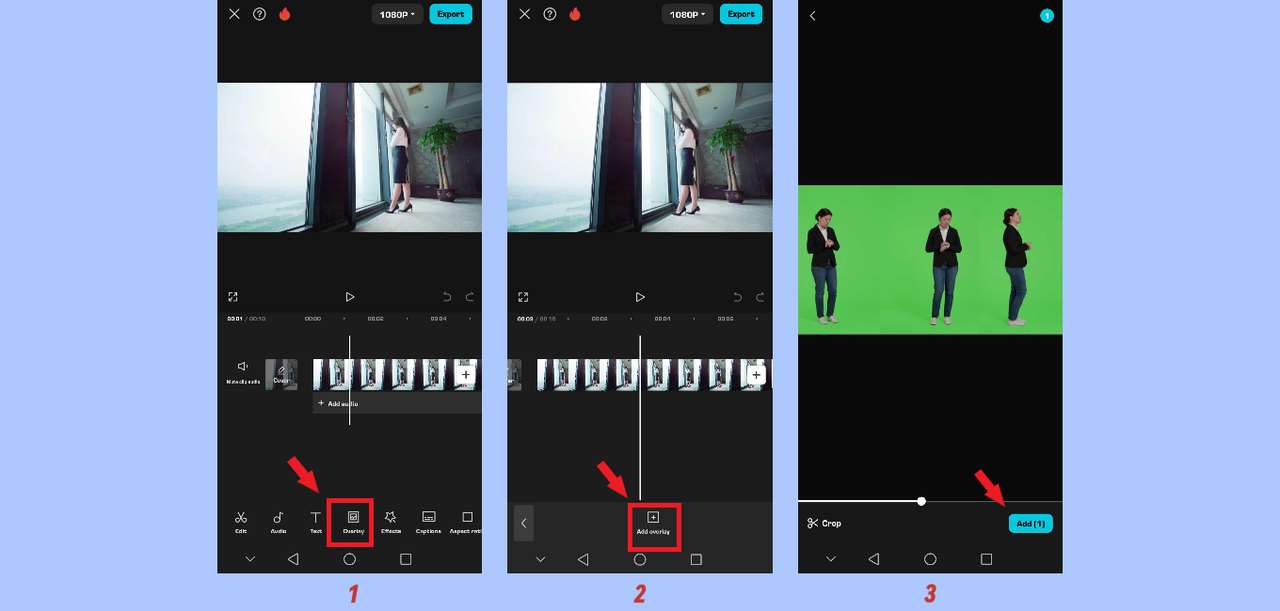
Task: Go back with arrow in third screen
Action: 812,16
